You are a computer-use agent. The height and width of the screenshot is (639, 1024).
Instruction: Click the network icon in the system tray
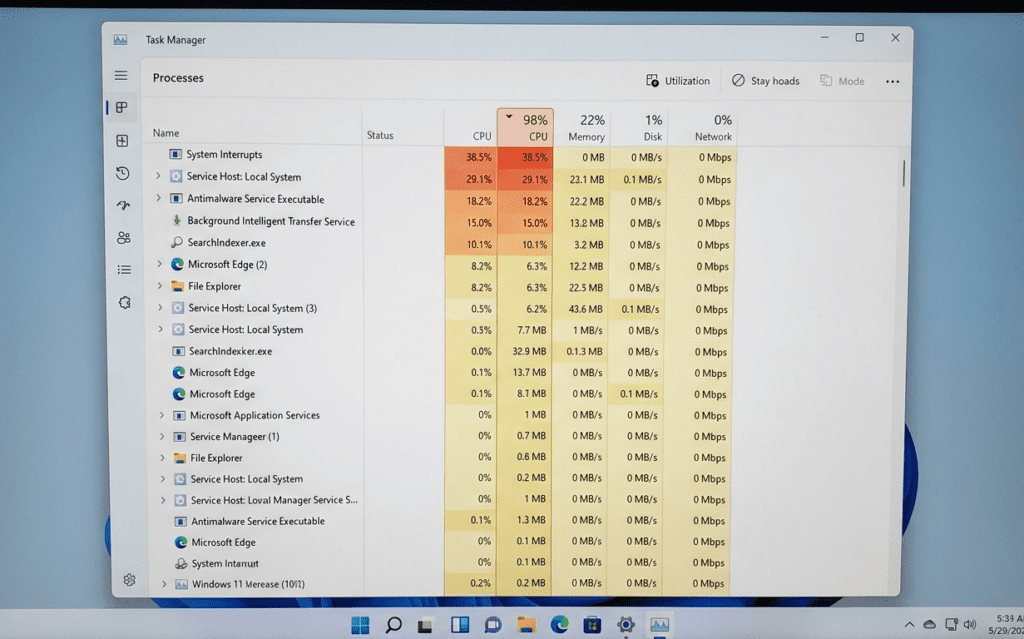tap(951, 625)
